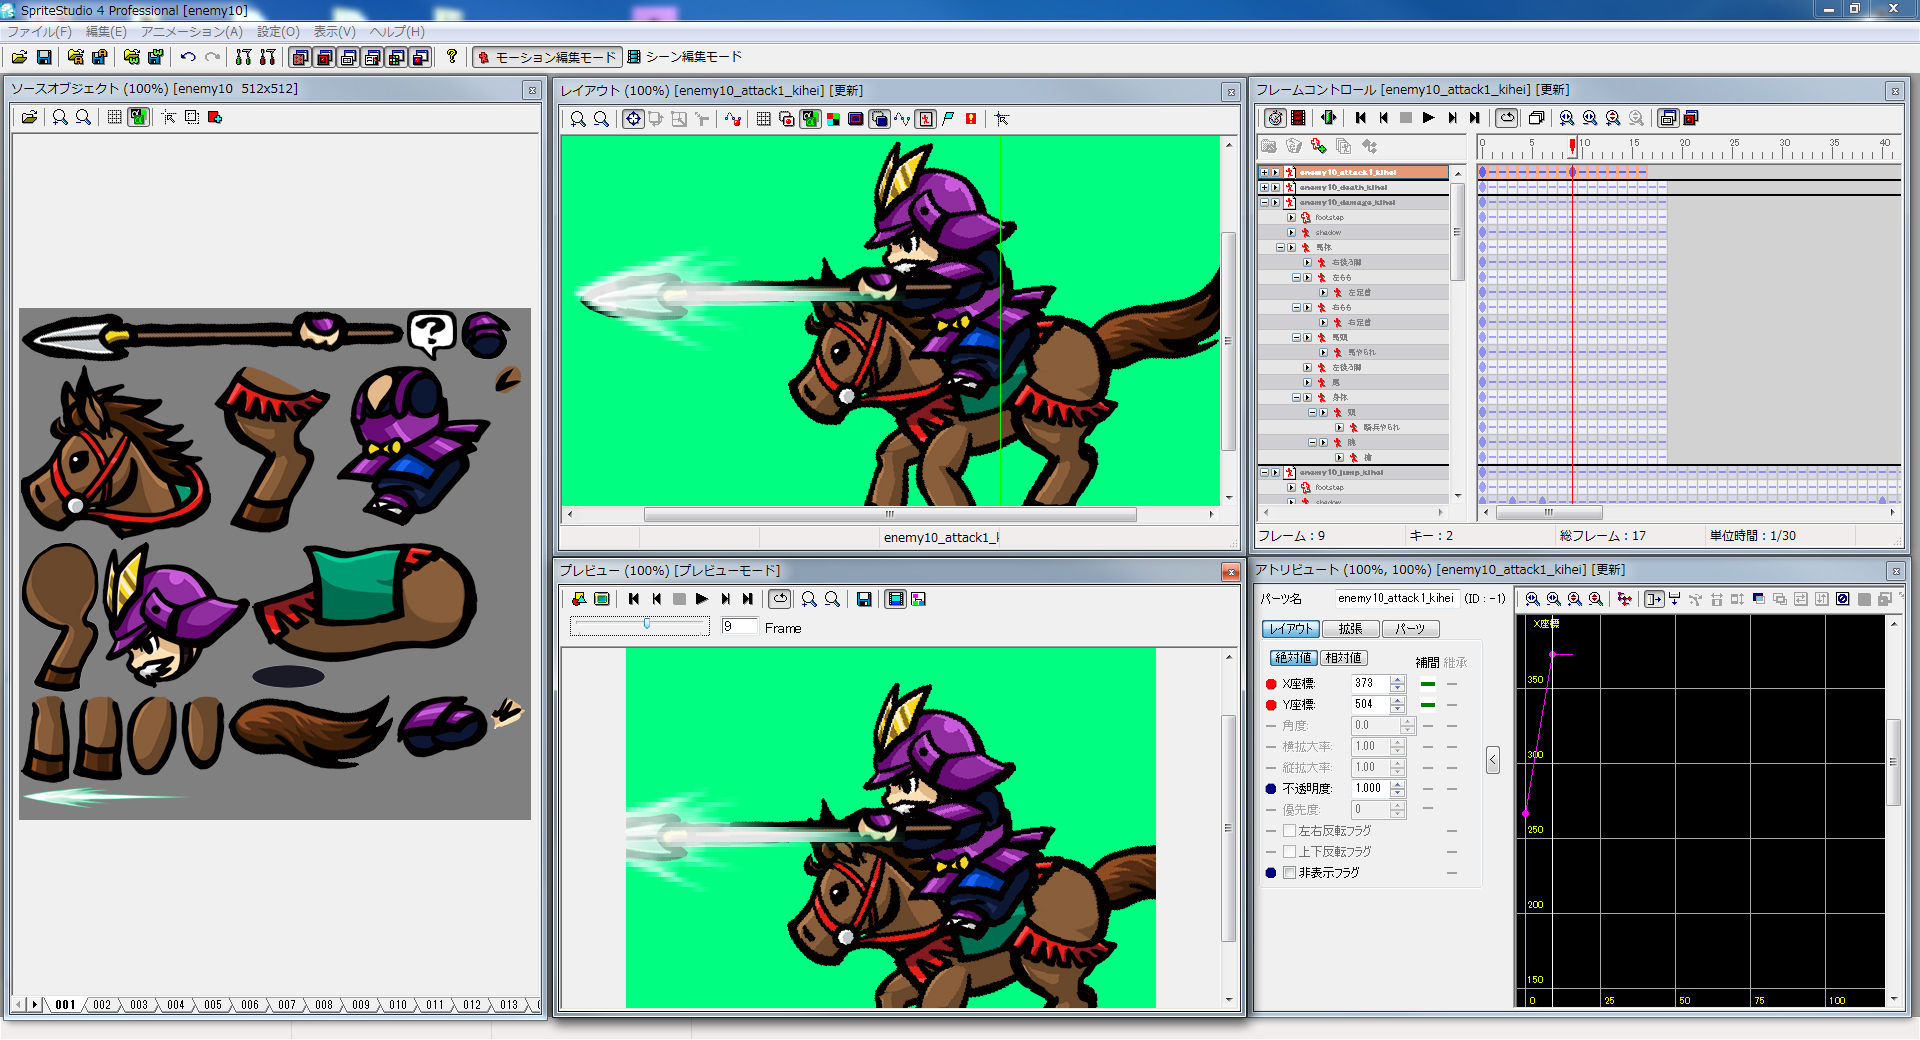1920x1040 pixels.
Task: Toggle the 不透明度 blue key indicator
Action: (1271, 789)
